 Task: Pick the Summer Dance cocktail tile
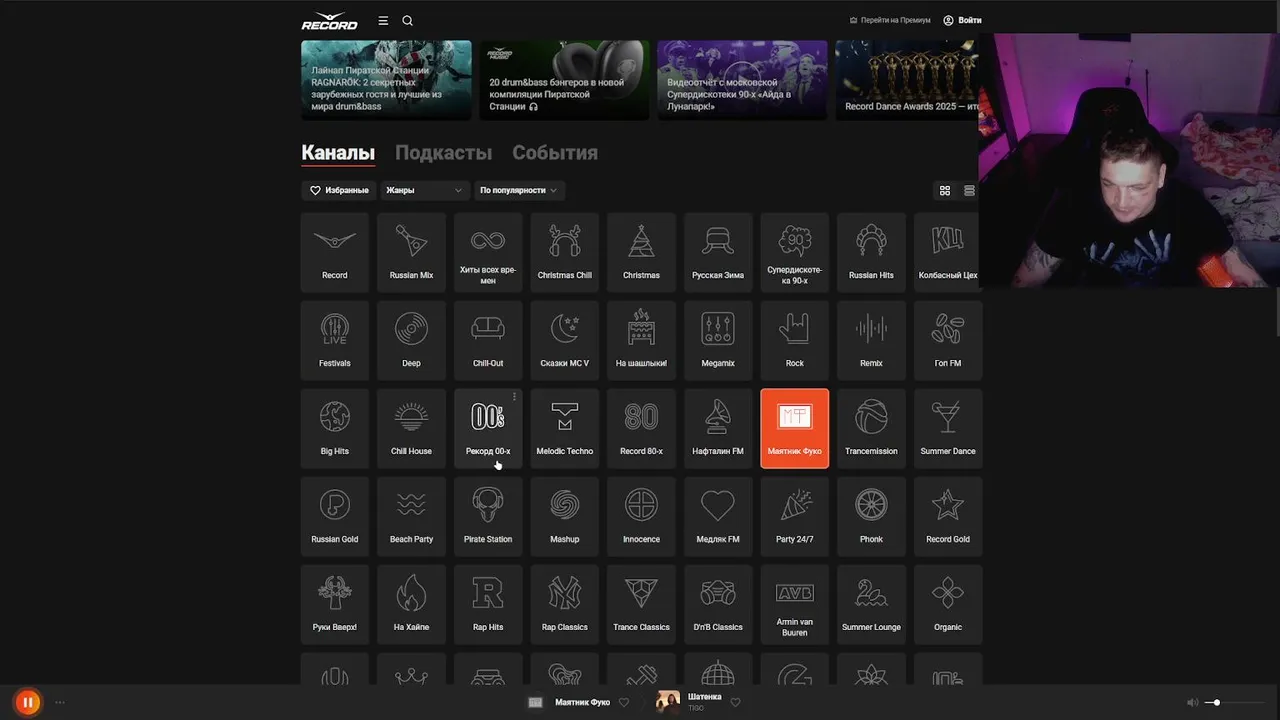click(x=948, y=428)
